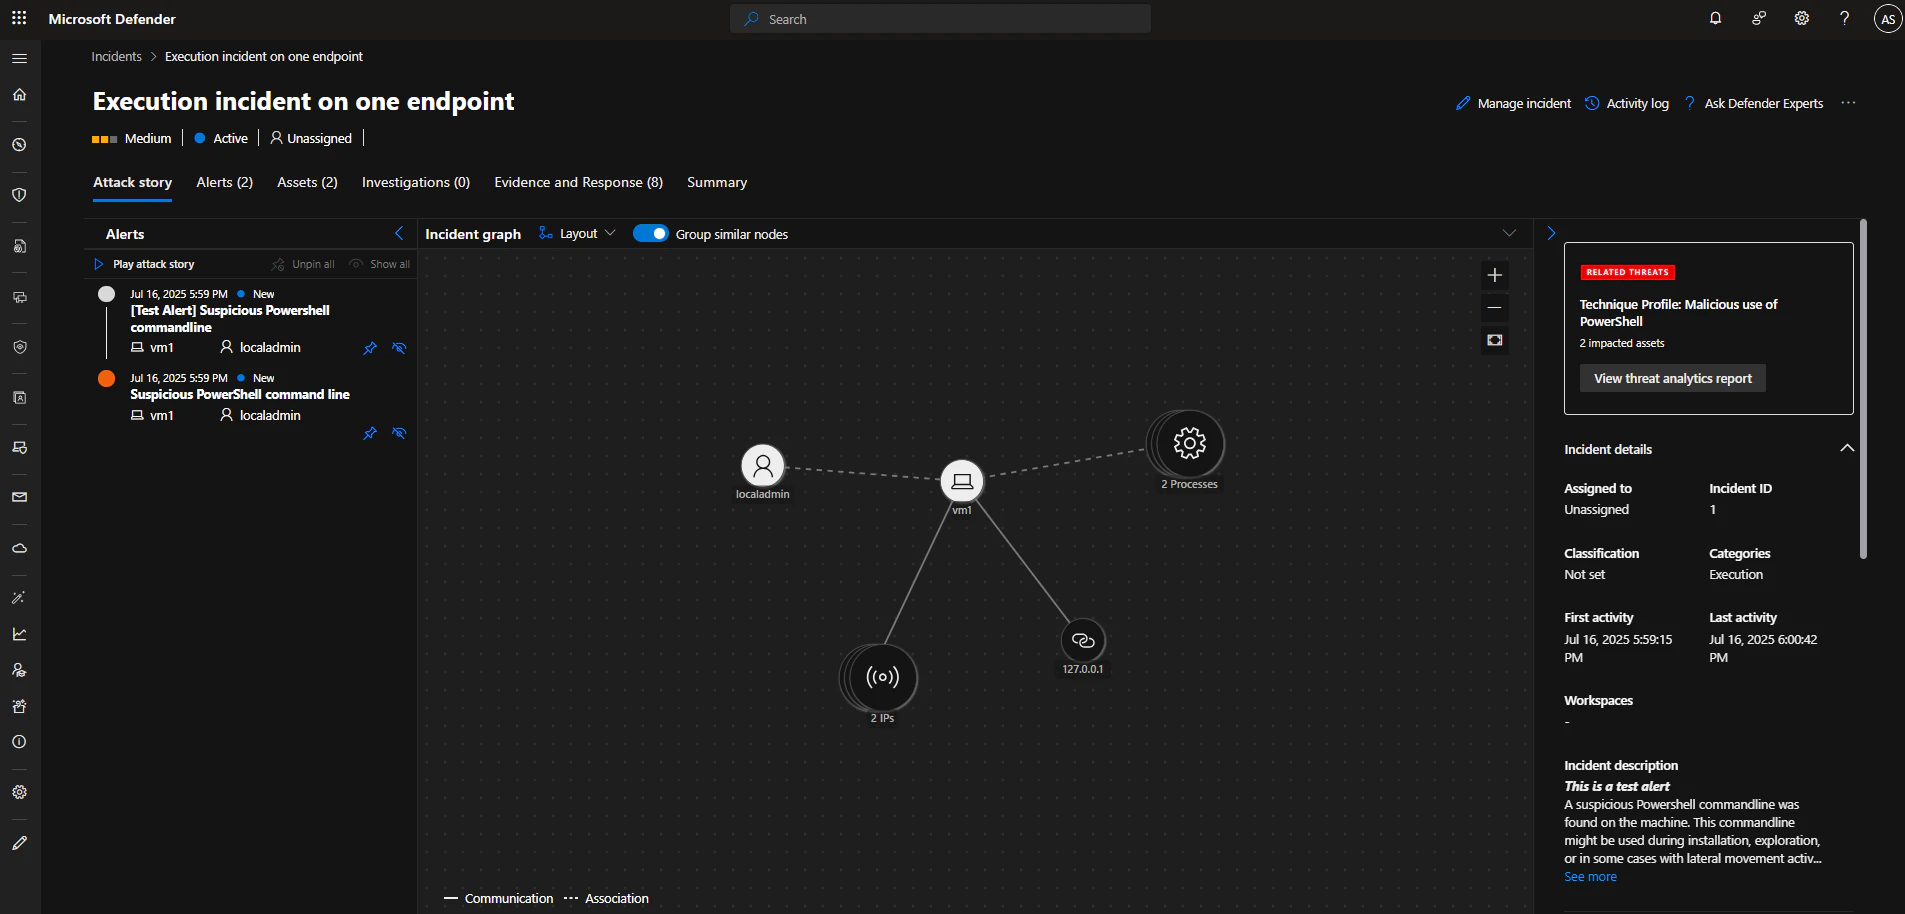
Task: Open the Activity log
Action: coord(1627,103)
